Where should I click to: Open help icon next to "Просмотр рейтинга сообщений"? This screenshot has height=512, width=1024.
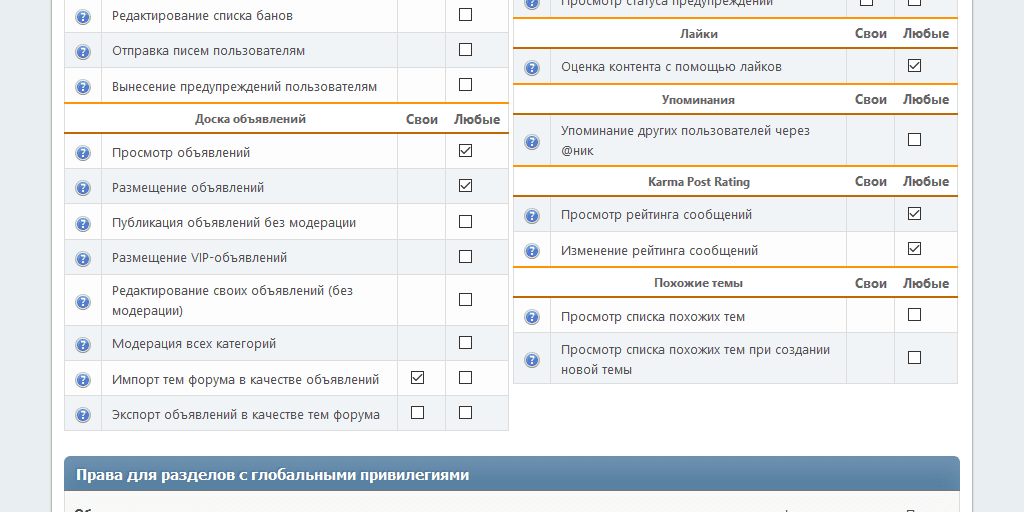coord(532,216)
